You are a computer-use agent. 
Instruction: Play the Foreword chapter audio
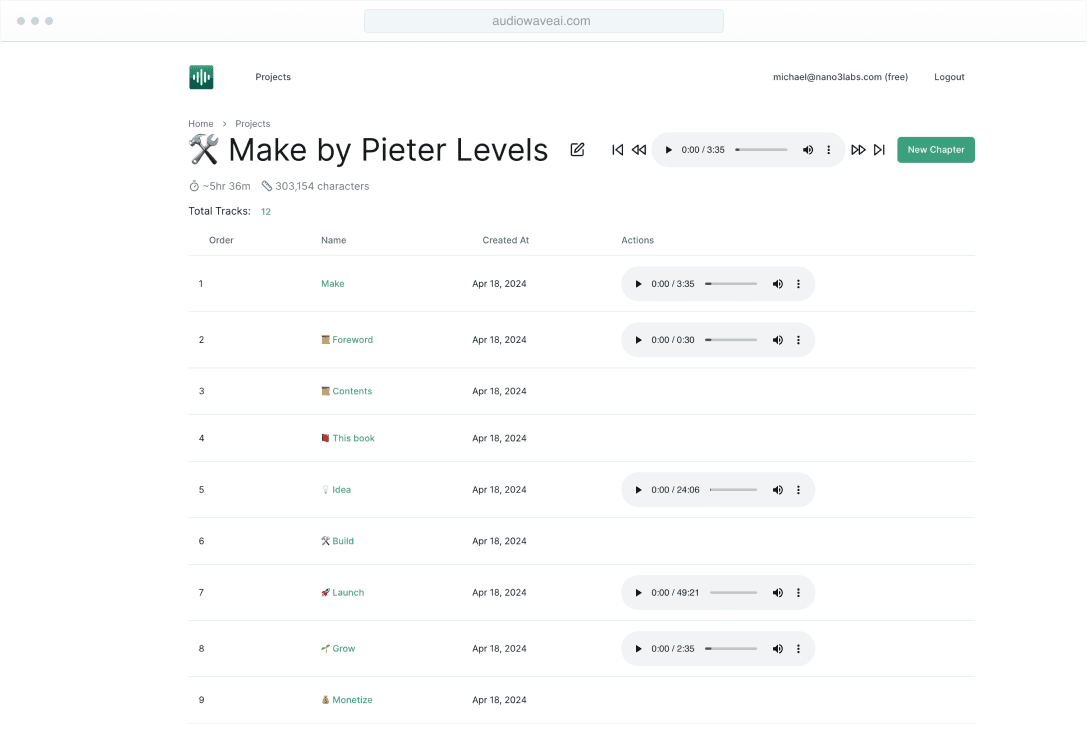(638, 340)
